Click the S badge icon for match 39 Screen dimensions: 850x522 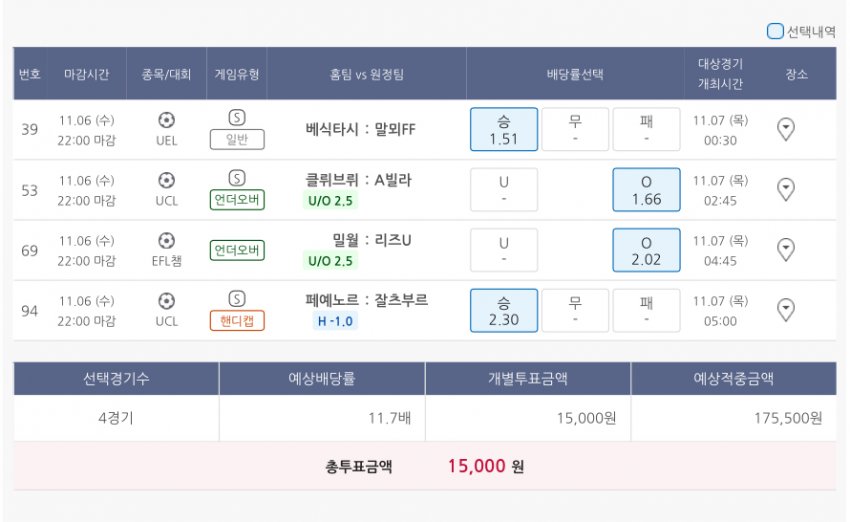(237, 117)
